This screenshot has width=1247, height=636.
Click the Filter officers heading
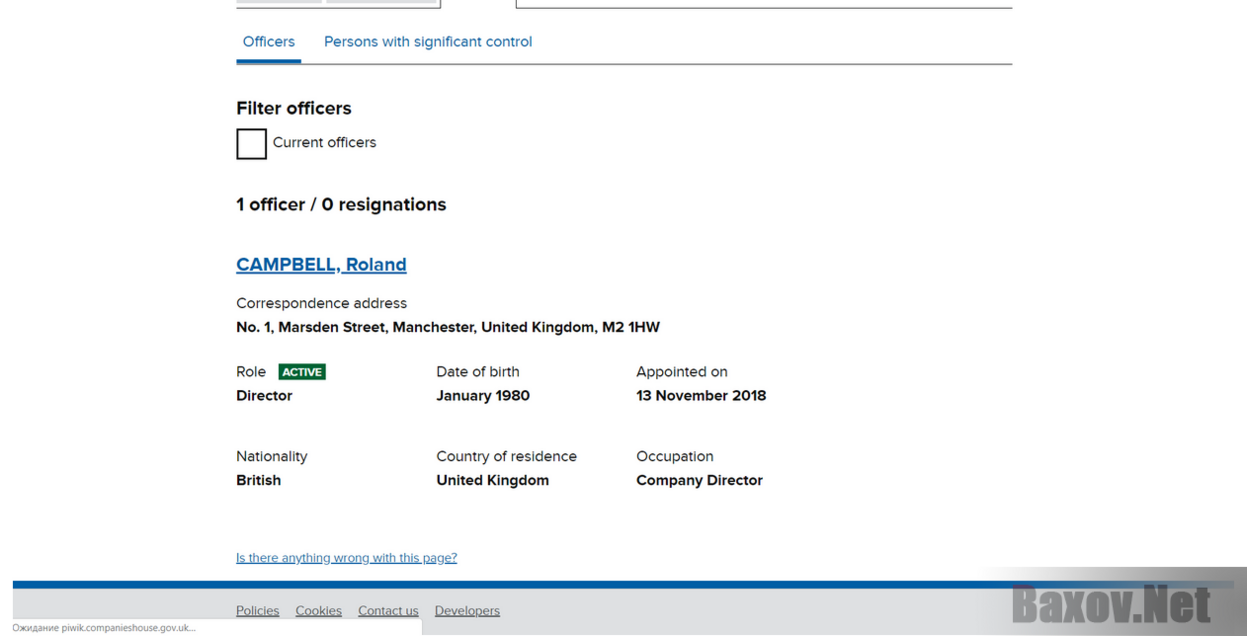[293, 108]
